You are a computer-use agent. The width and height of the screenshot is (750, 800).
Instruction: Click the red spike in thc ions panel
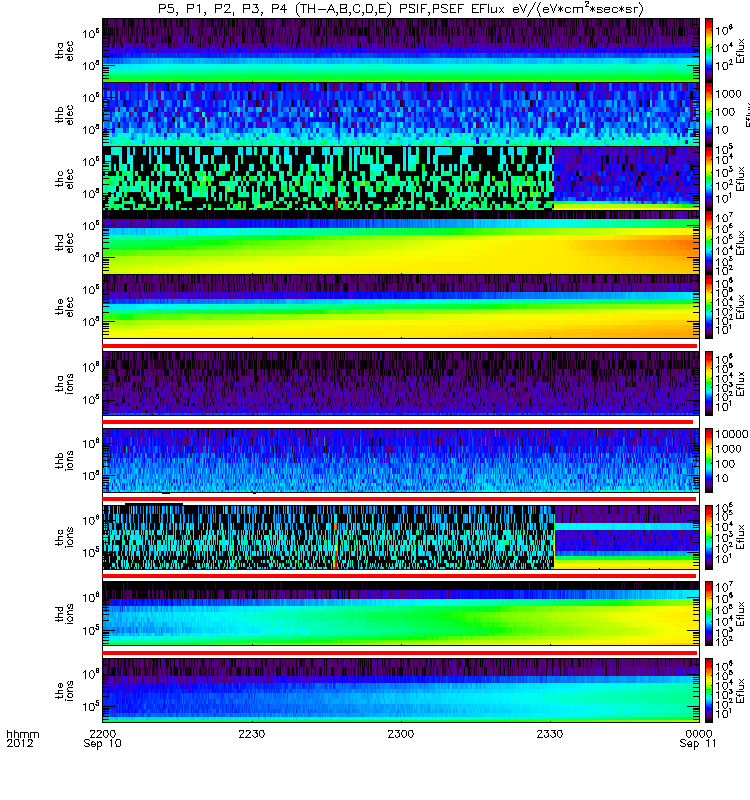(335, 546)
